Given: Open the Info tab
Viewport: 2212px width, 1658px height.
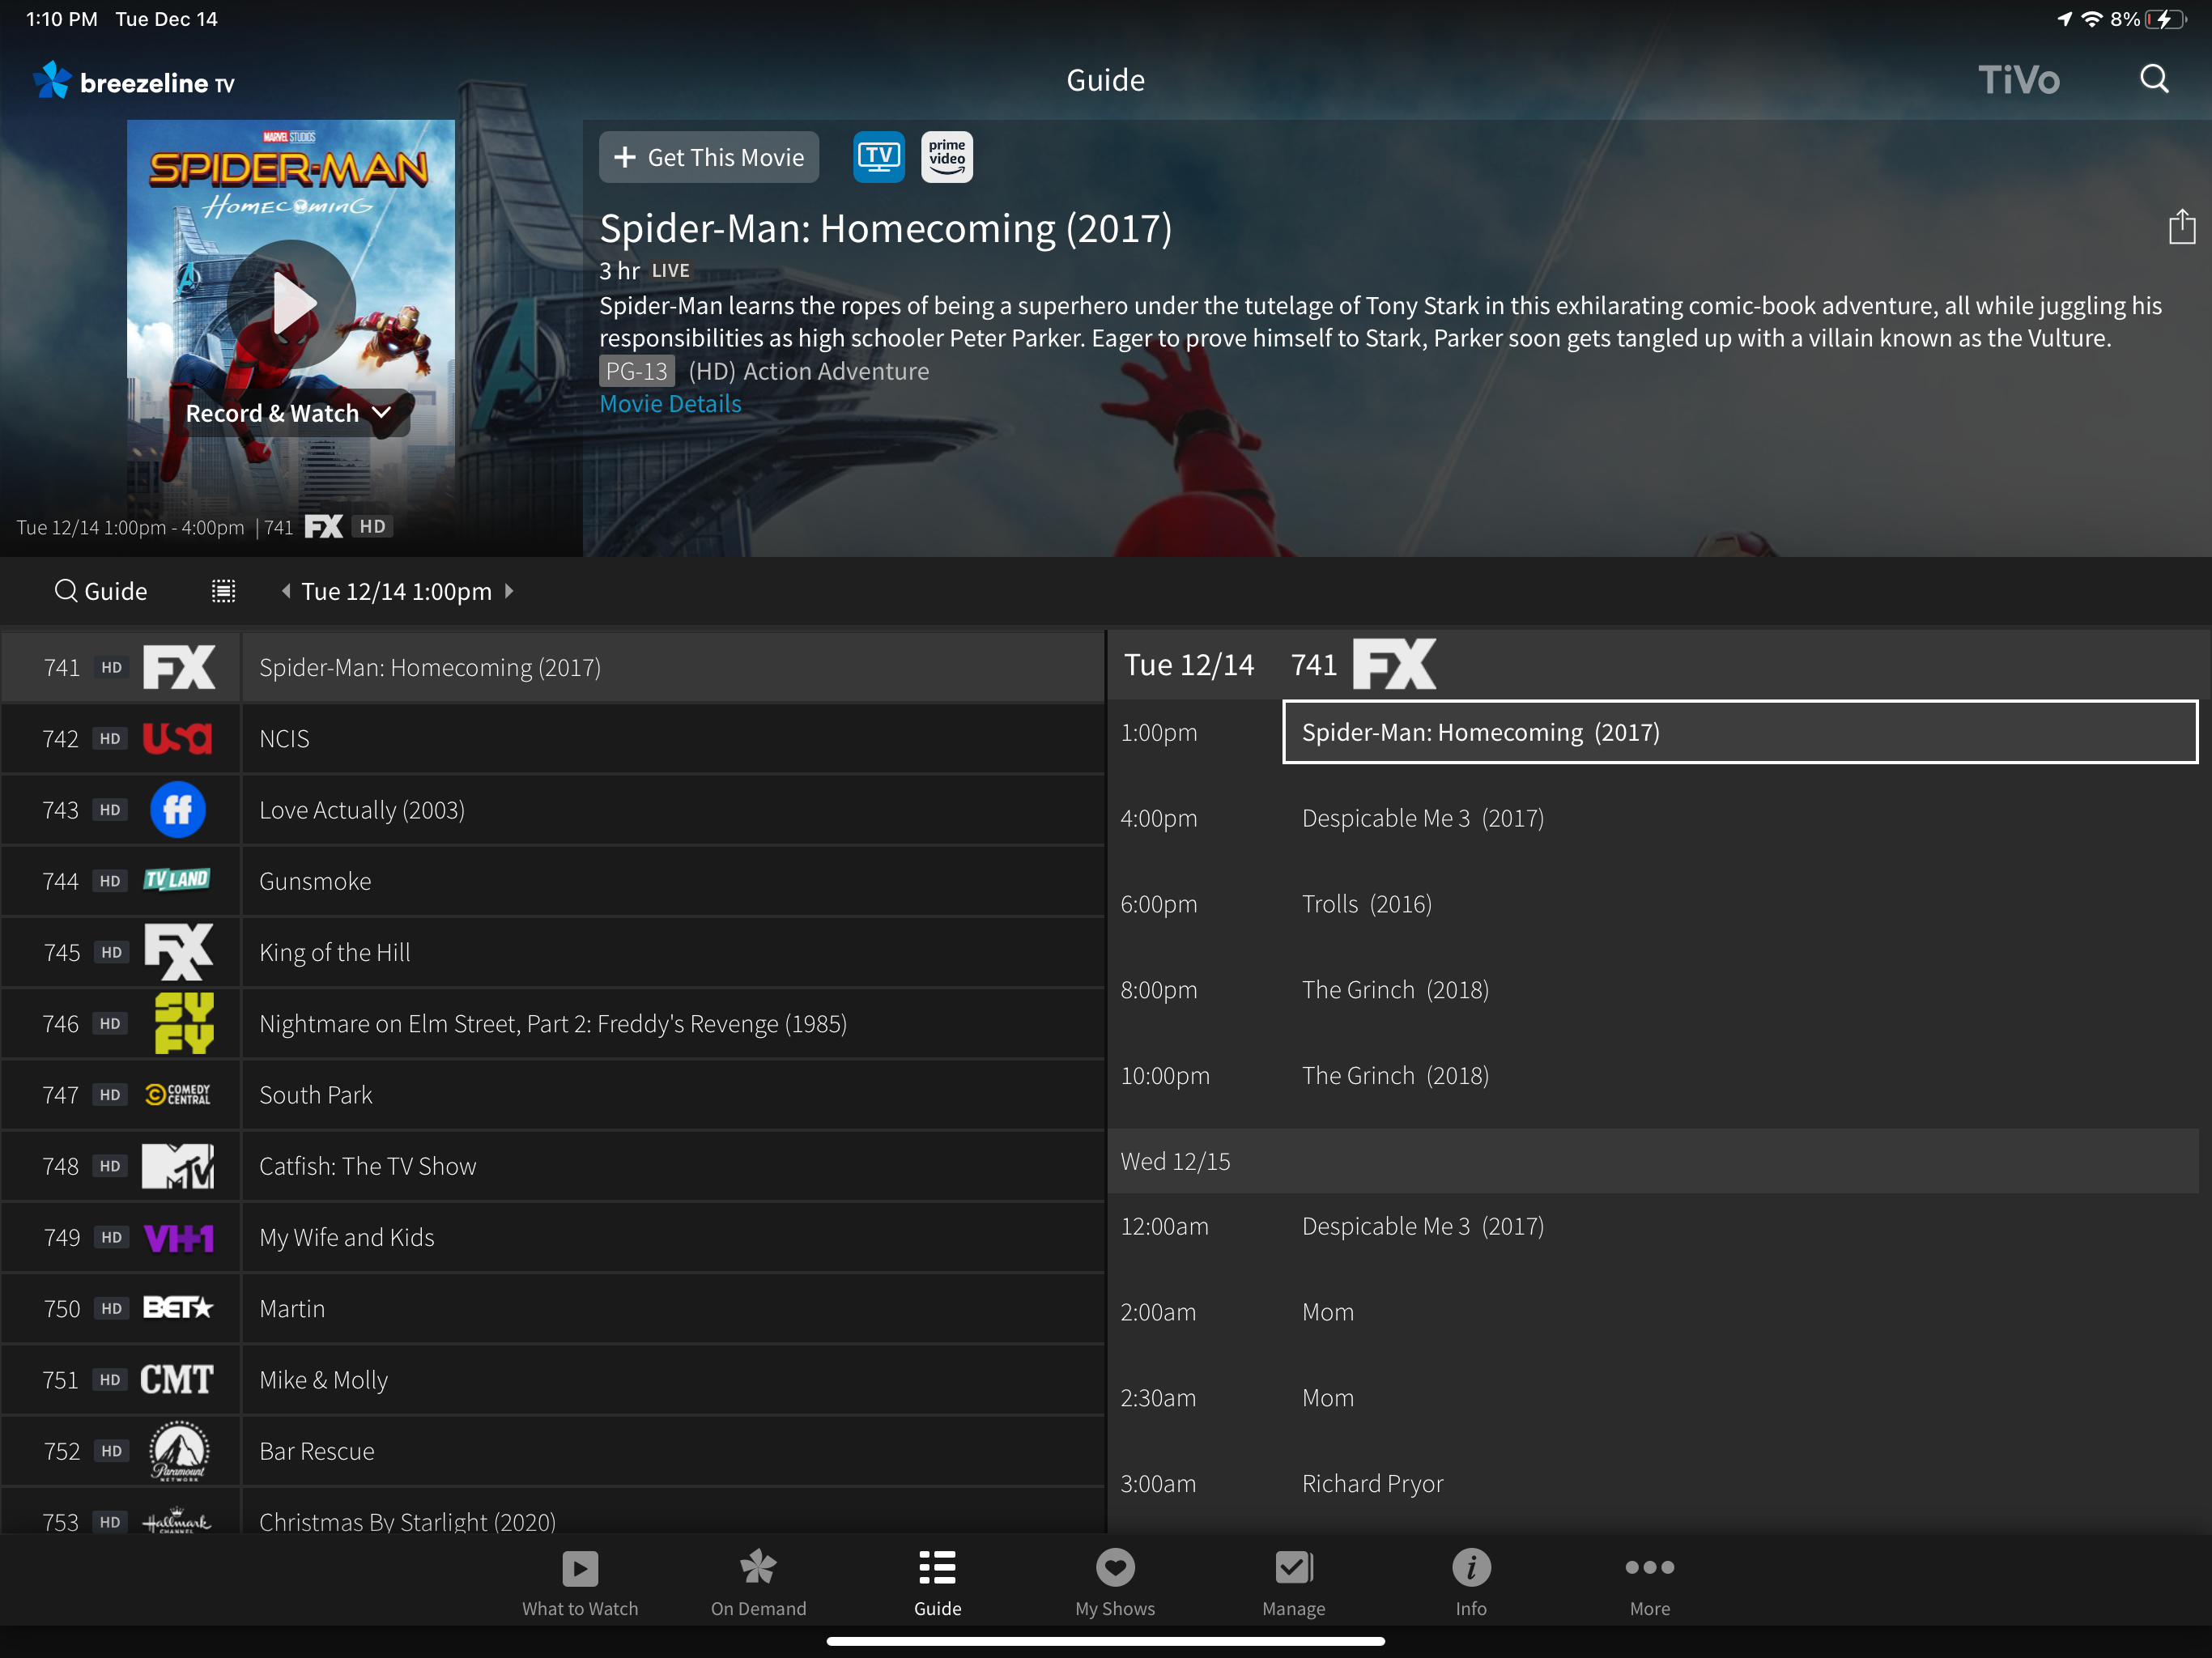Looking at the screenshot, I should coord(1471,1583).
